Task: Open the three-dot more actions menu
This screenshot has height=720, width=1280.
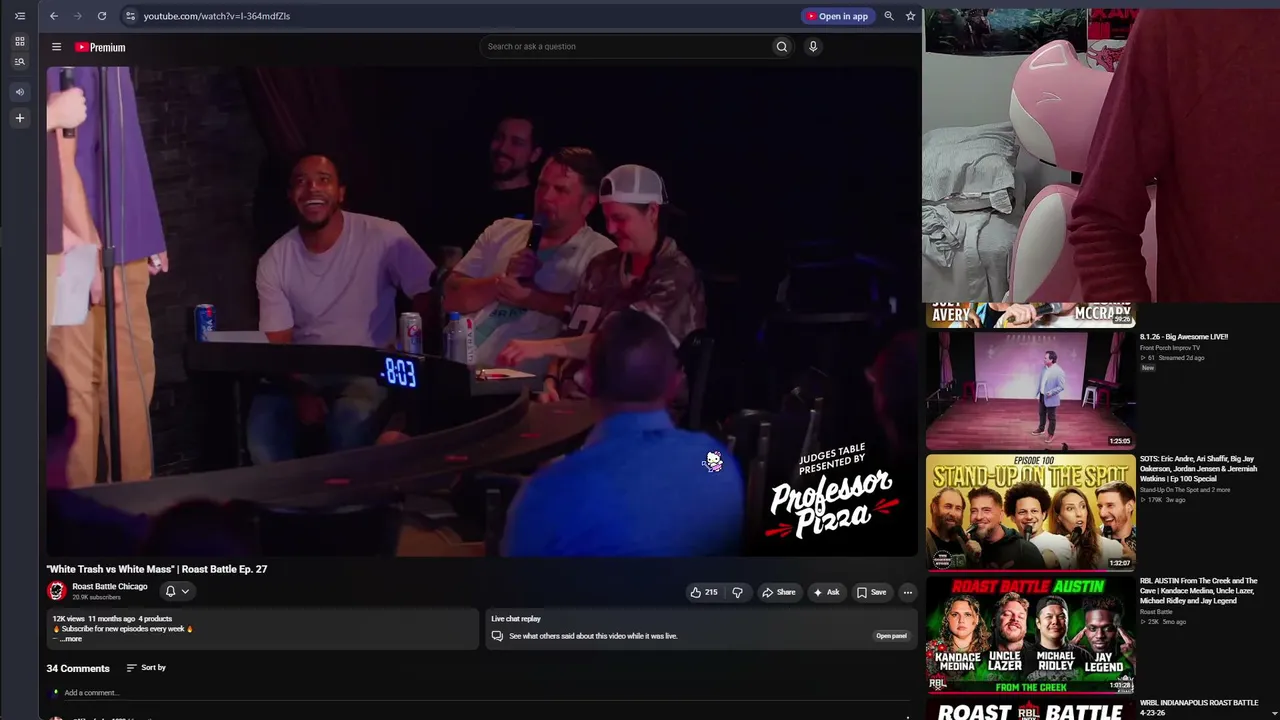Action: tap(908, 592)
